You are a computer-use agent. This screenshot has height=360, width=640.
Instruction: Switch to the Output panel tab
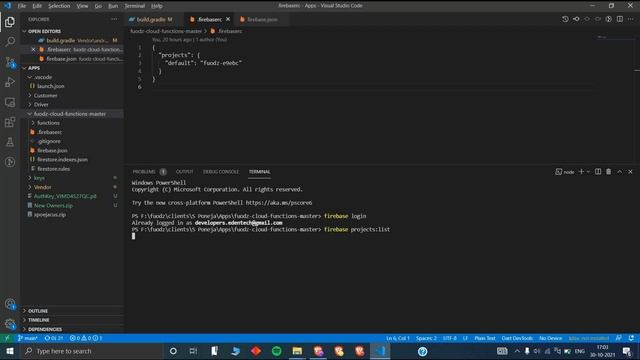pyautogui.click(x=184, y=172)
